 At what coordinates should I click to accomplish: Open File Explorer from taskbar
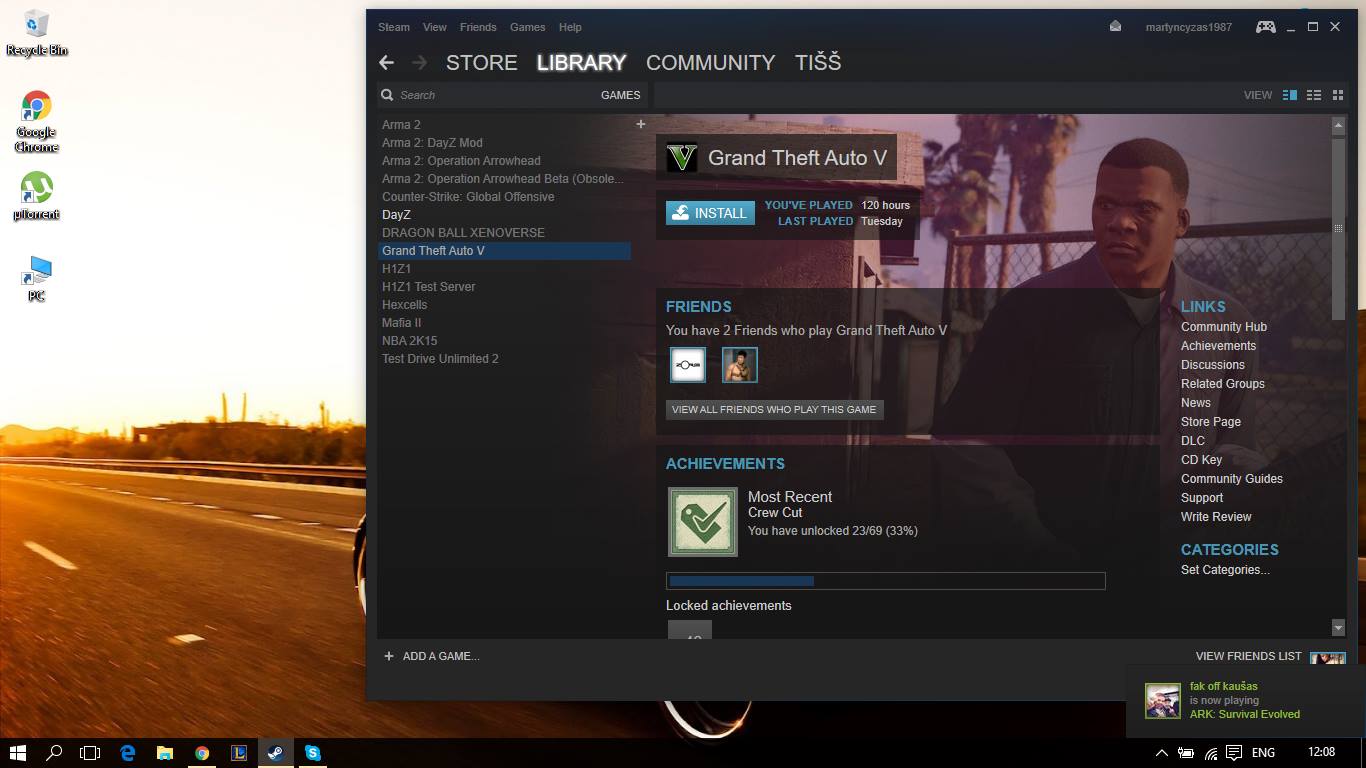coord(165,753)
